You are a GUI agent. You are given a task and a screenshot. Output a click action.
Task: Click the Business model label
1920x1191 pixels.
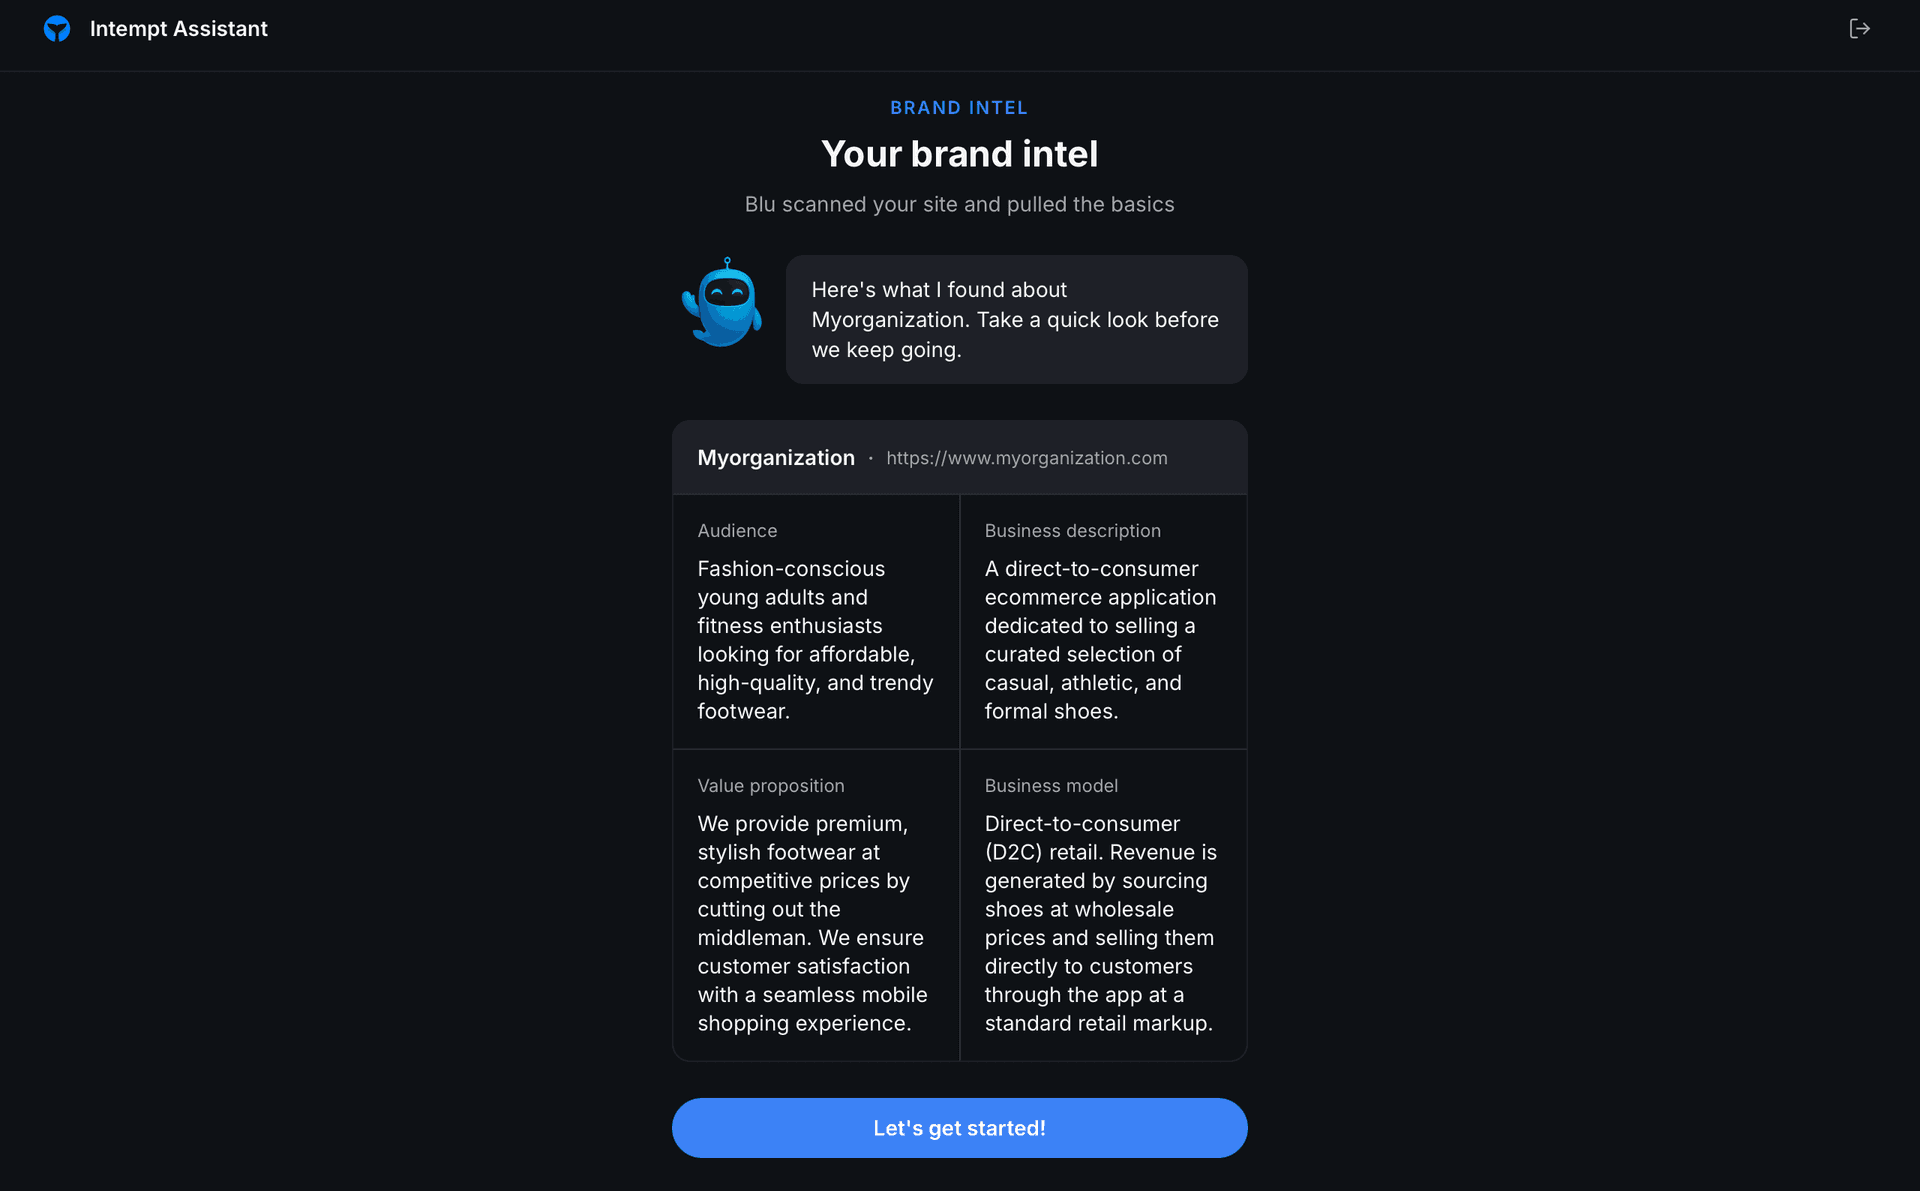1051,786
